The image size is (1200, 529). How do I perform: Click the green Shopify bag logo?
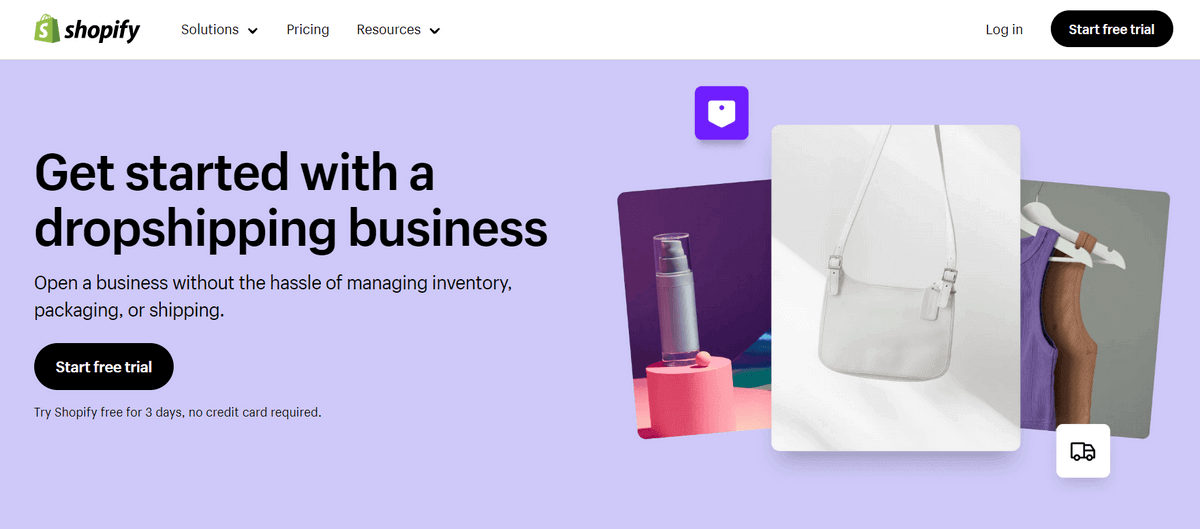click(x=46, y=29)
